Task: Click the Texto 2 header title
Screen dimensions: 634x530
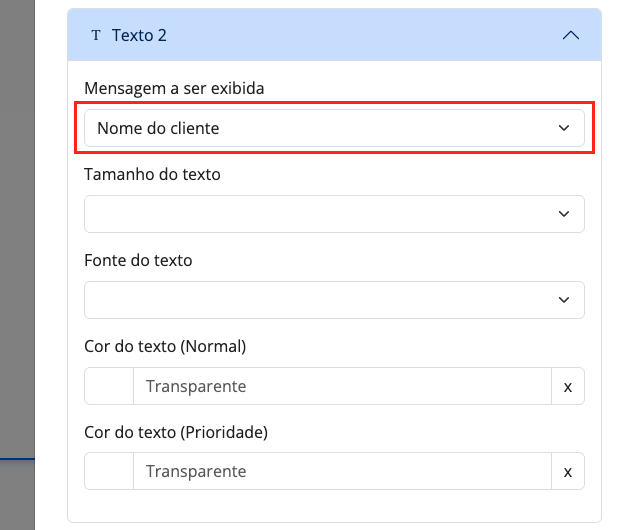Action: click(x=139, y=35)
